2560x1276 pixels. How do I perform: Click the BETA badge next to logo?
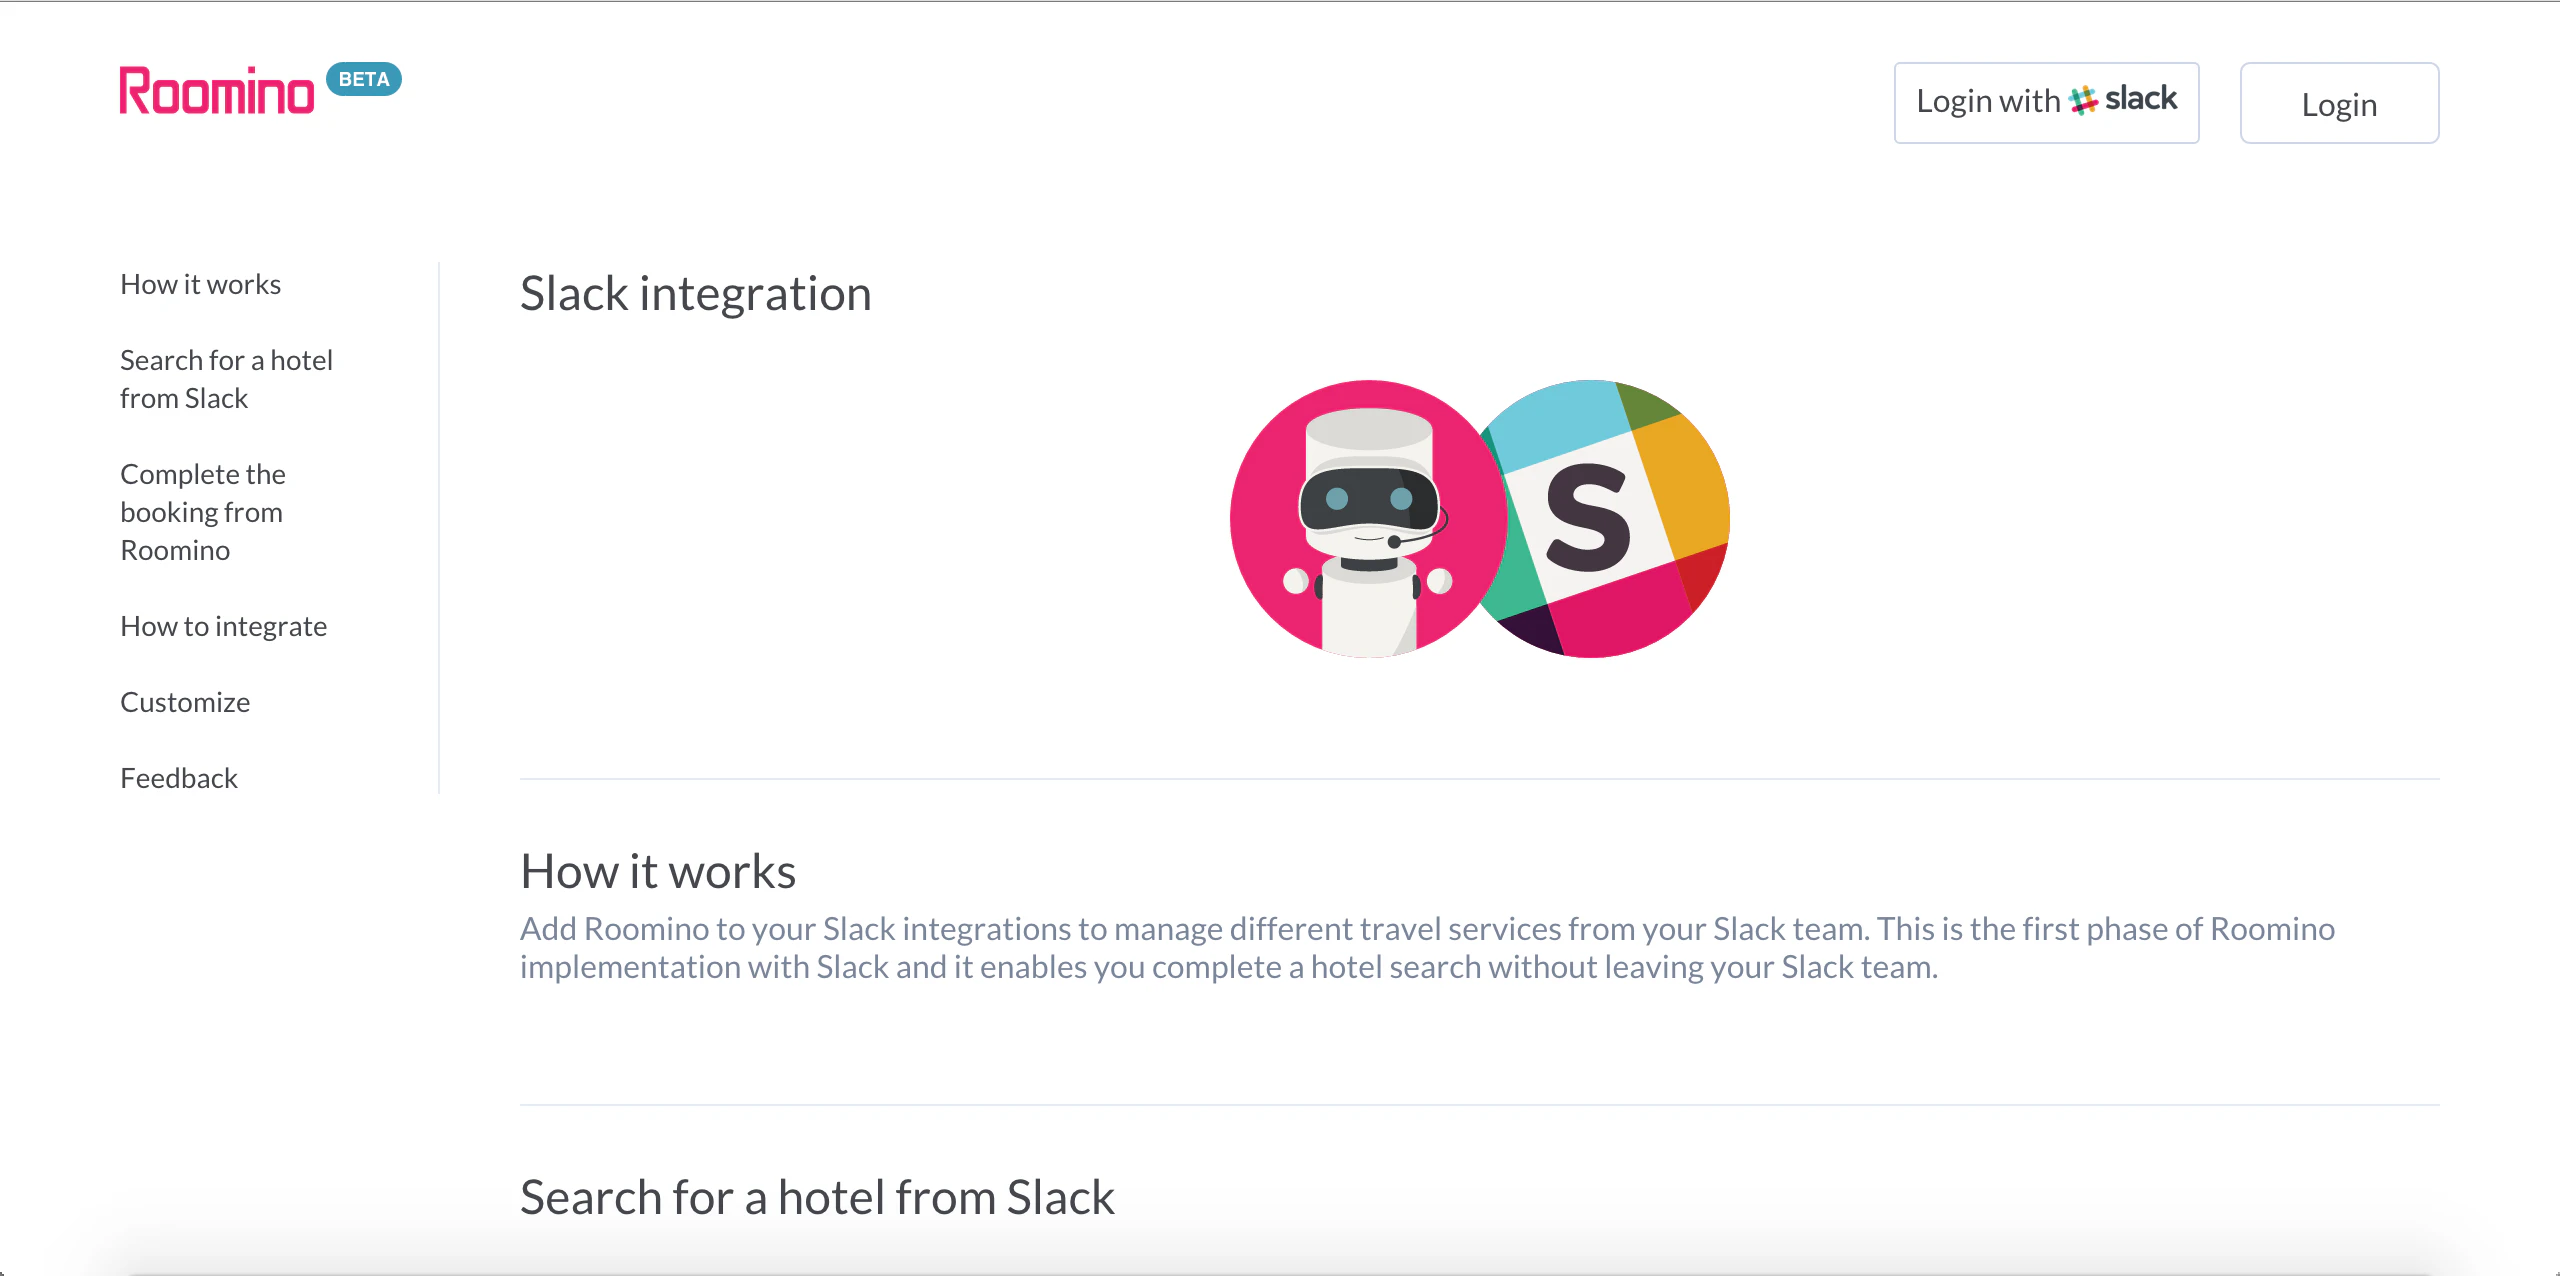[x=364, y=79]
